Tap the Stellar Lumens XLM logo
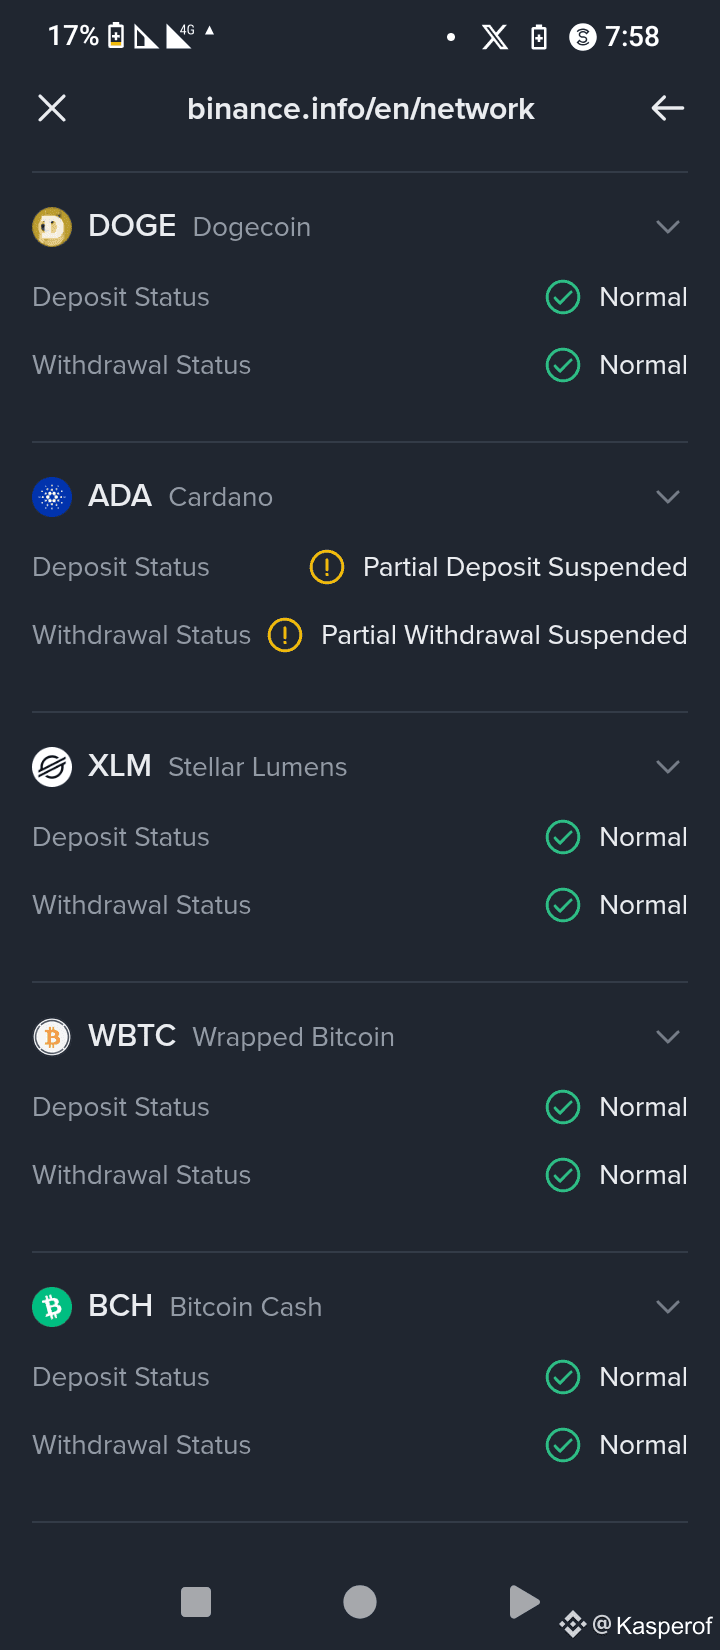The image size is (720, 1650). click(52, 767)
